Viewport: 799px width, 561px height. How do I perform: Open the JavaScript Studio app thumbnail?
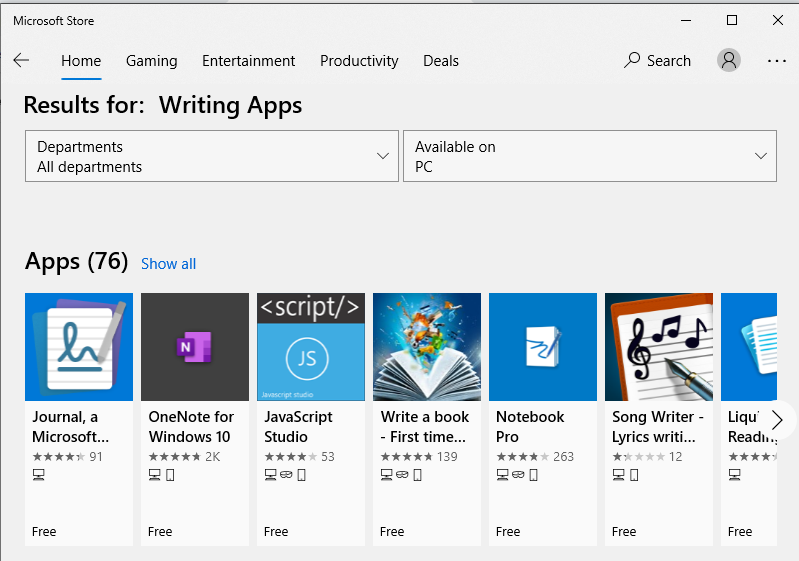(311, 346)
